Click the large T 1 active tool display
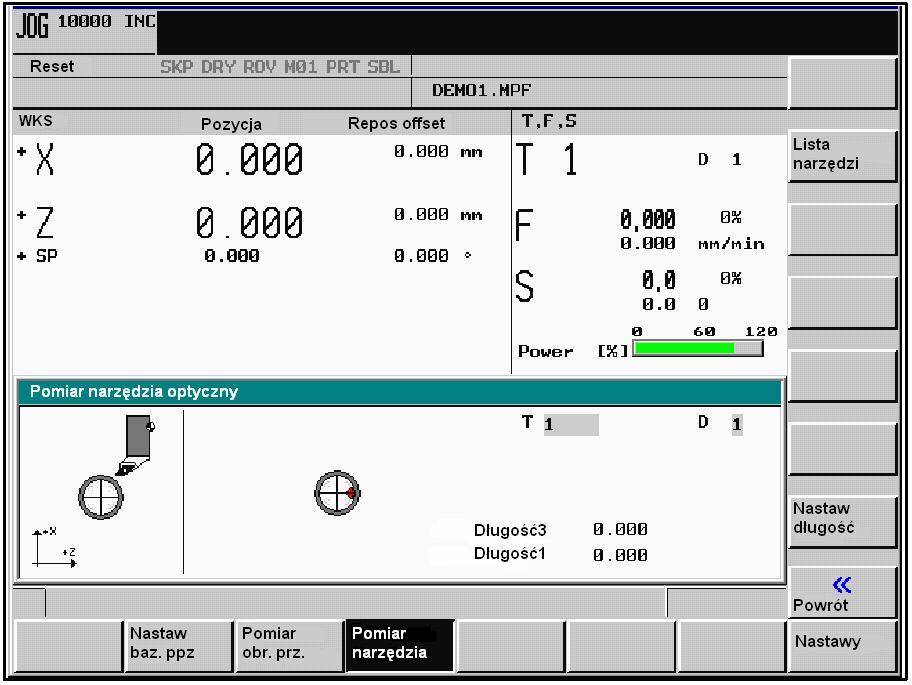Image resolution: width=912 pixels, height=685 pixels. point(547,159)
